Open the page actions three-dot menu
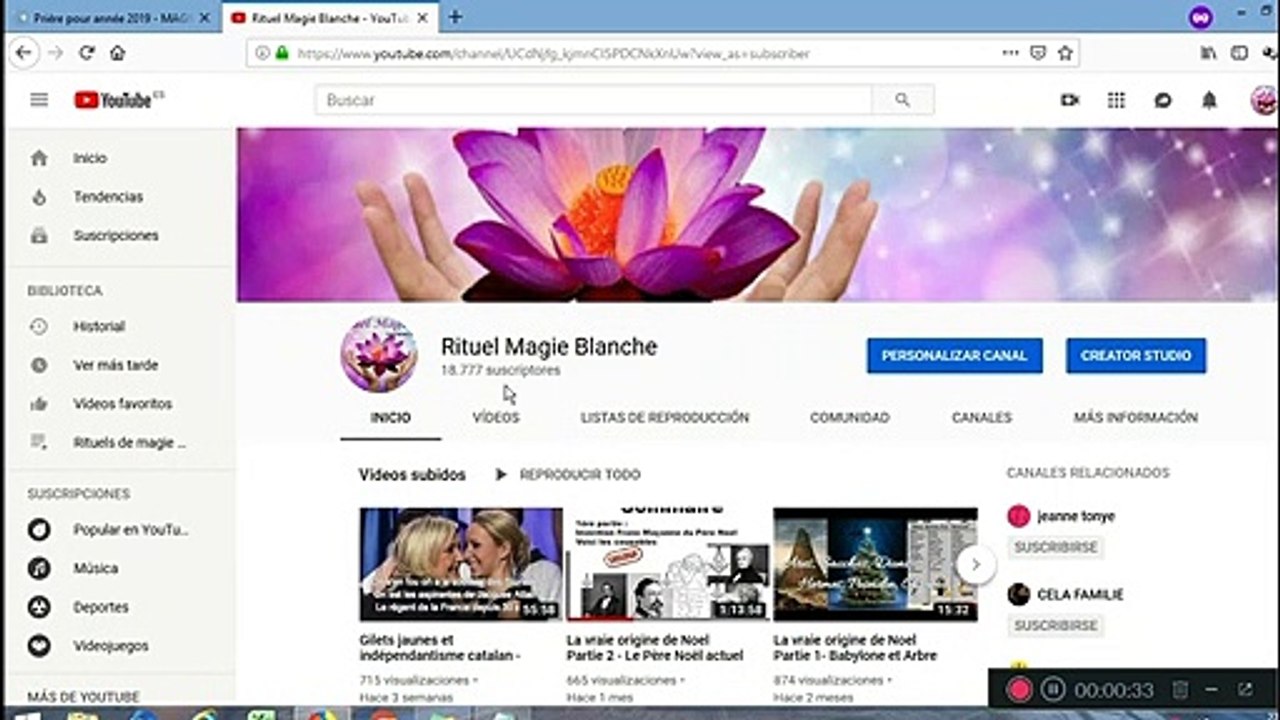1280x720 pixels. (1011, 53)
